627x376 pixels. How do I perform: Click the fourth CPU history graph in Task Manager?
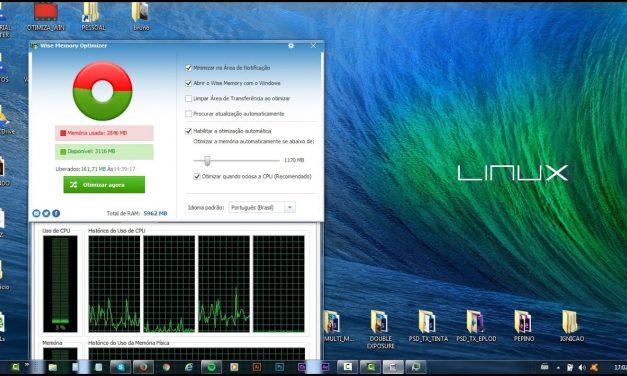(x=279, y=284)
